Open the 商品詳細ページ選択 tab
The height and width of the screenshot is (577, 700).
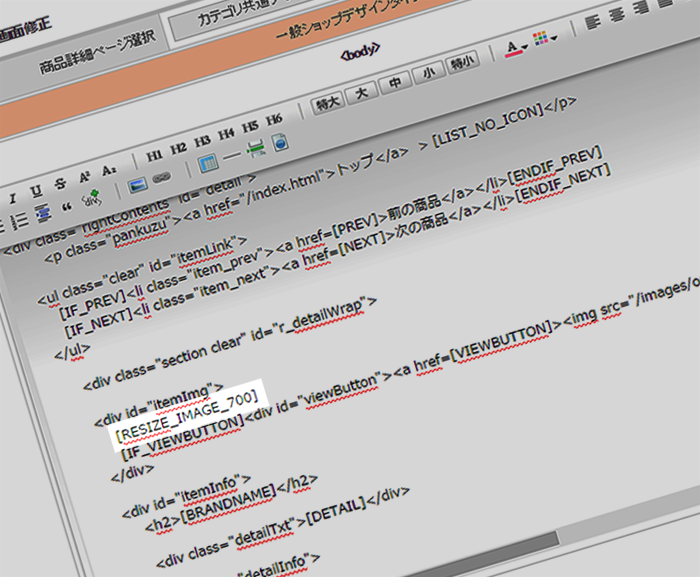[97, 53]
